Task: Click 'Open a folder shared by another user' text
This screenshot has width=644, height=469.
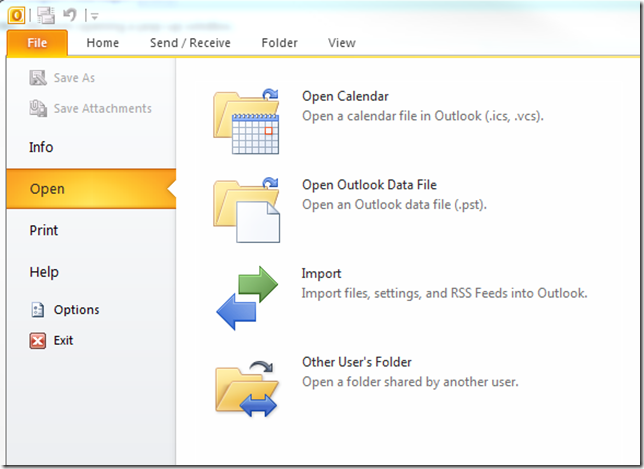Action: point(410,382)
